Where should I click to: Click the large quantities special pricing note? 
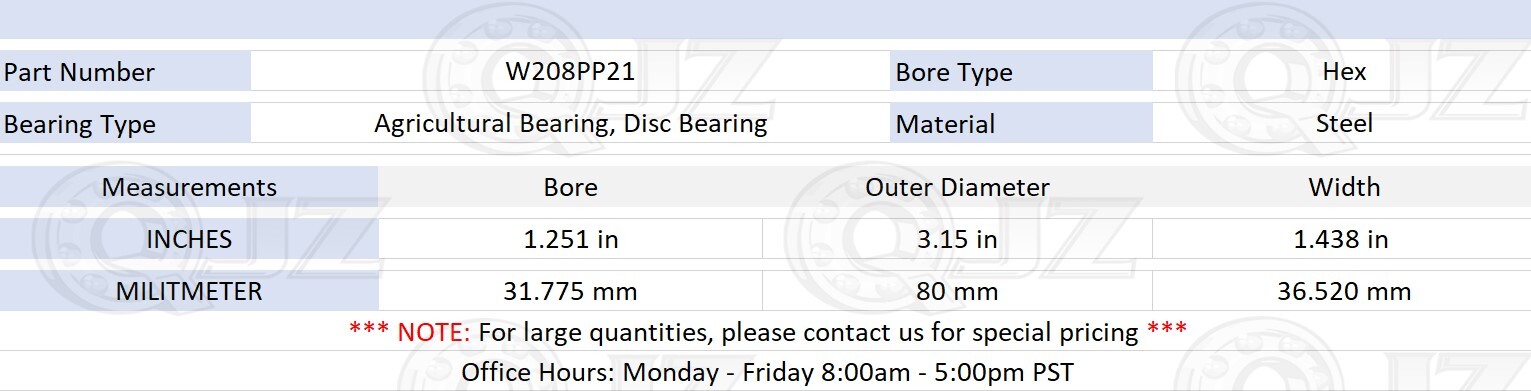click(x=767, y=332)
